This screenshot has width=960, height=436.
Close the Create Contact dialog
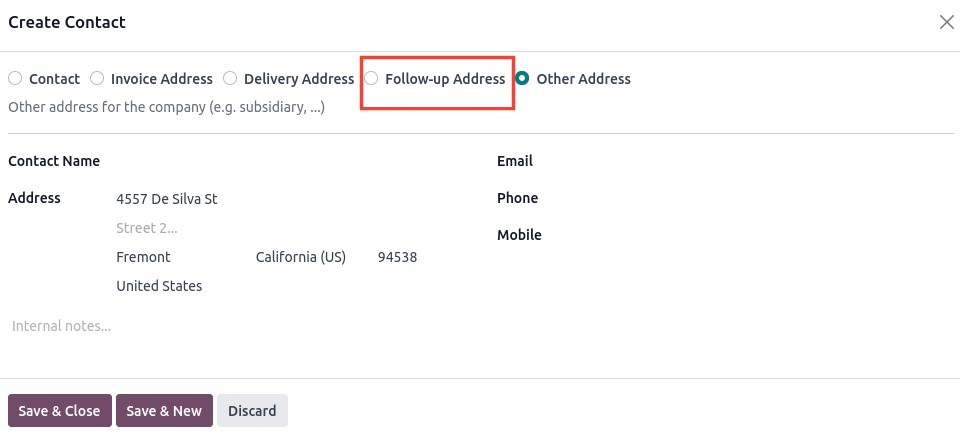pyautogui.click(x=946, y=23)
